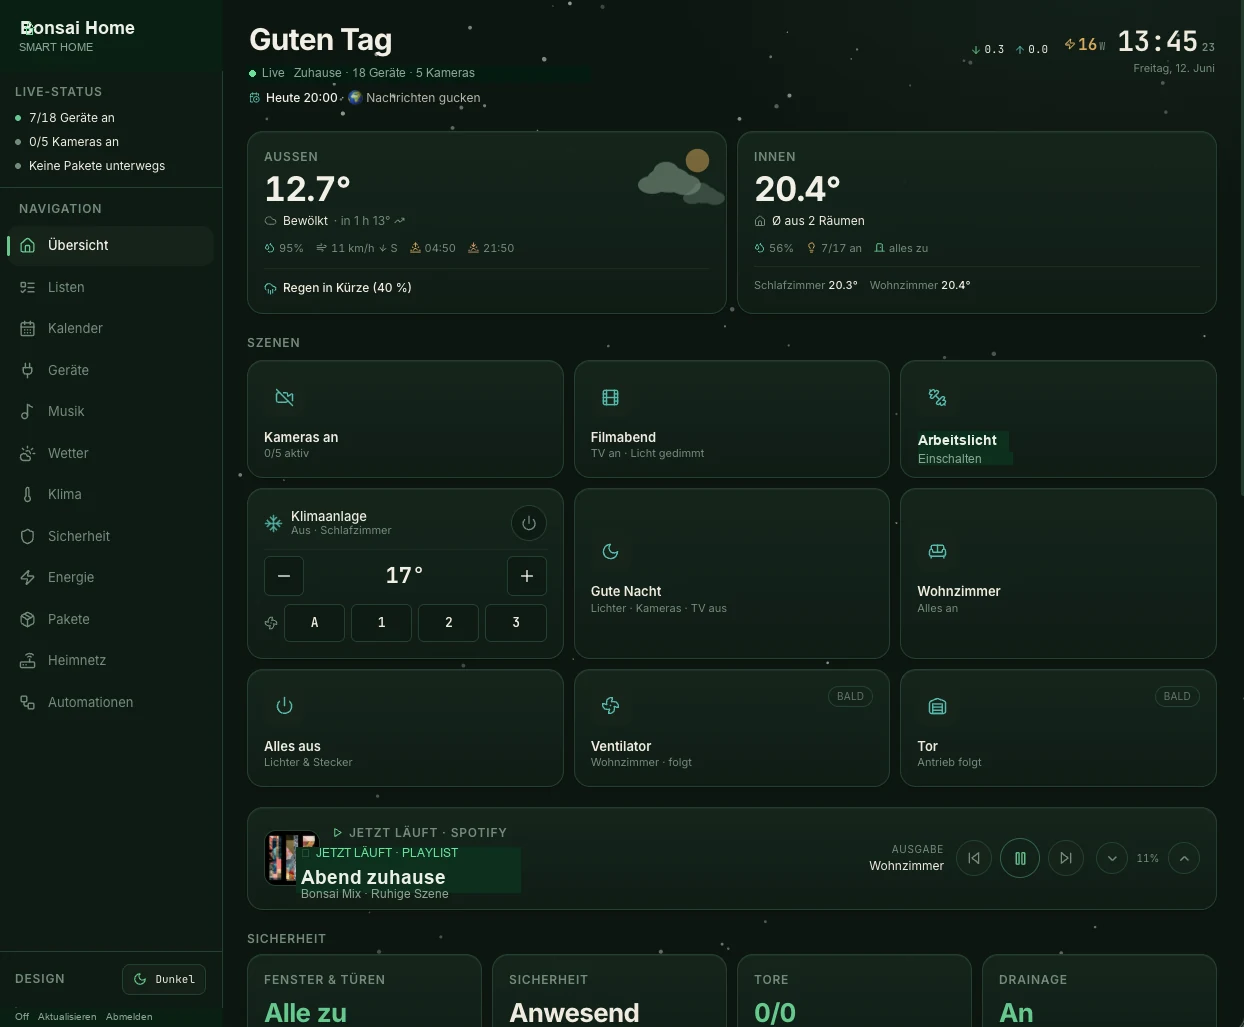The width and height of the screenshot is (1244, 1027).
Task: Skip to previous track
Action: coord(974,858)
